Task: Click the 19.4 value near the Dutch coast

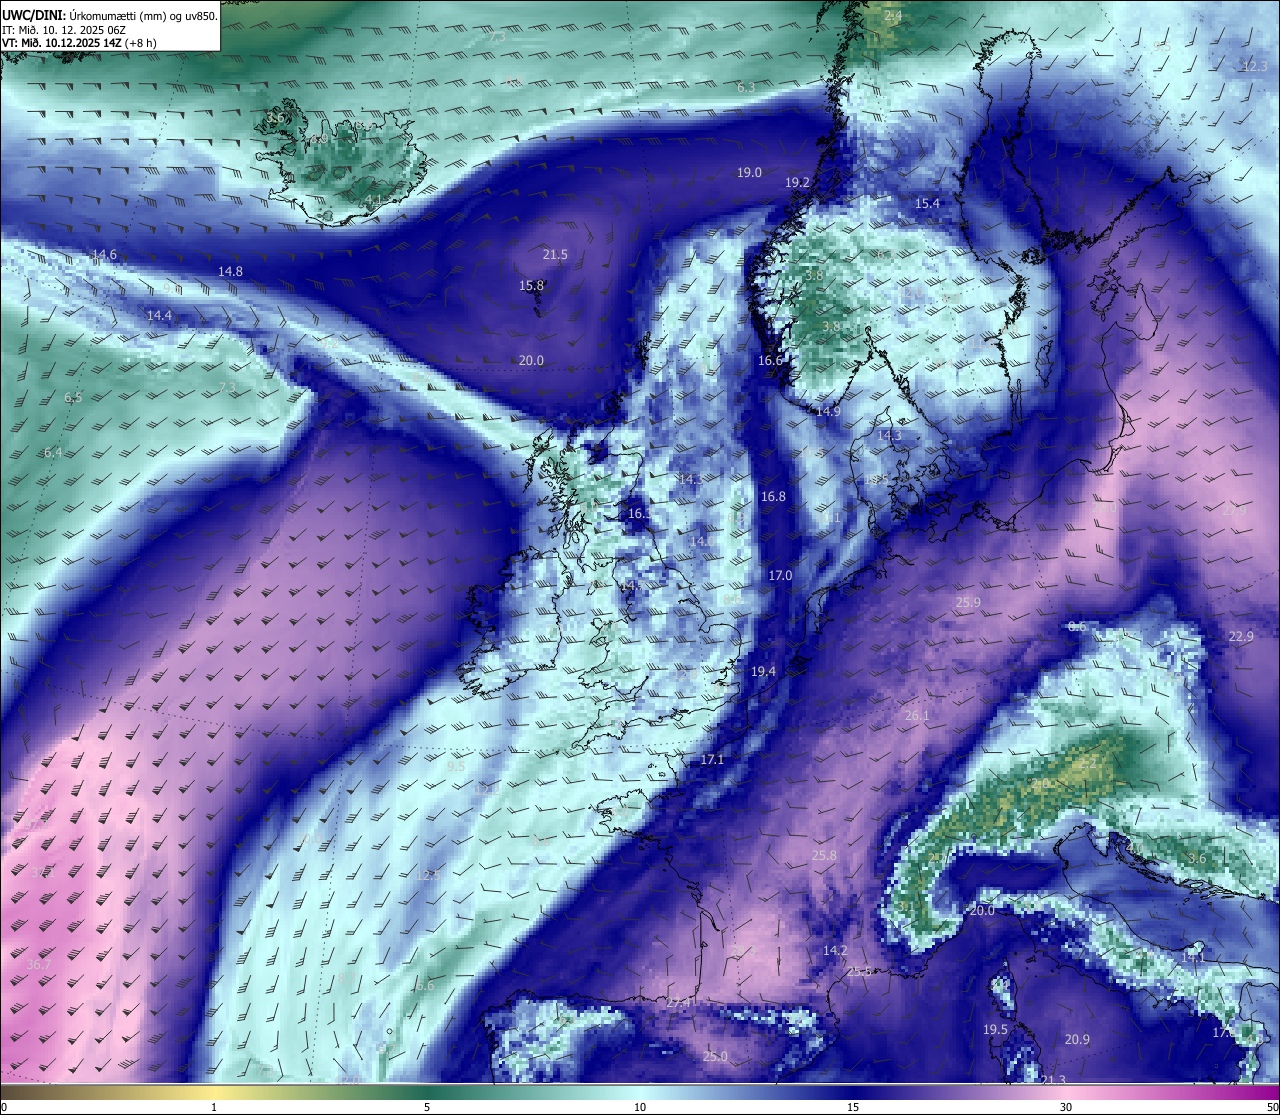Action: click(763, 671)
